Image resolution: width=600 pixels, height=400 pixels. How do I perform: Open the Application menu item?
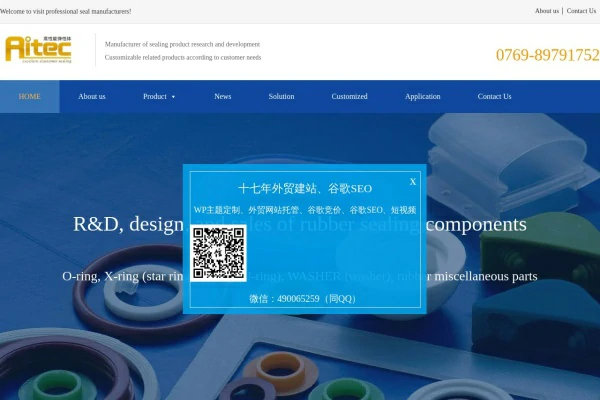[x=422, y=96]
